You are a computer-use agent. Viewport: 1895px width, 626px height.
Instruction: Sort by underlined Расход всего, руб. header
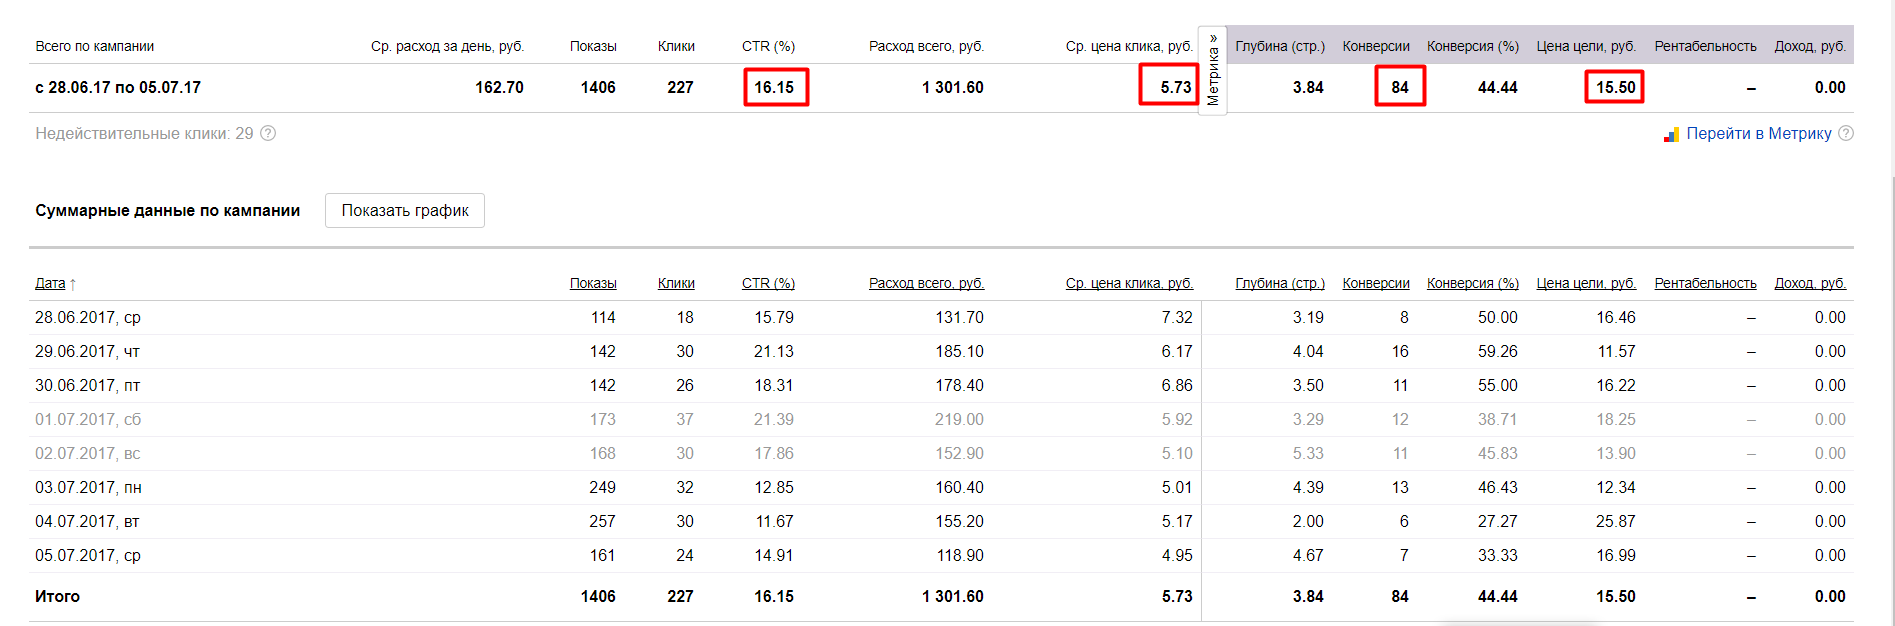(926, 283)
